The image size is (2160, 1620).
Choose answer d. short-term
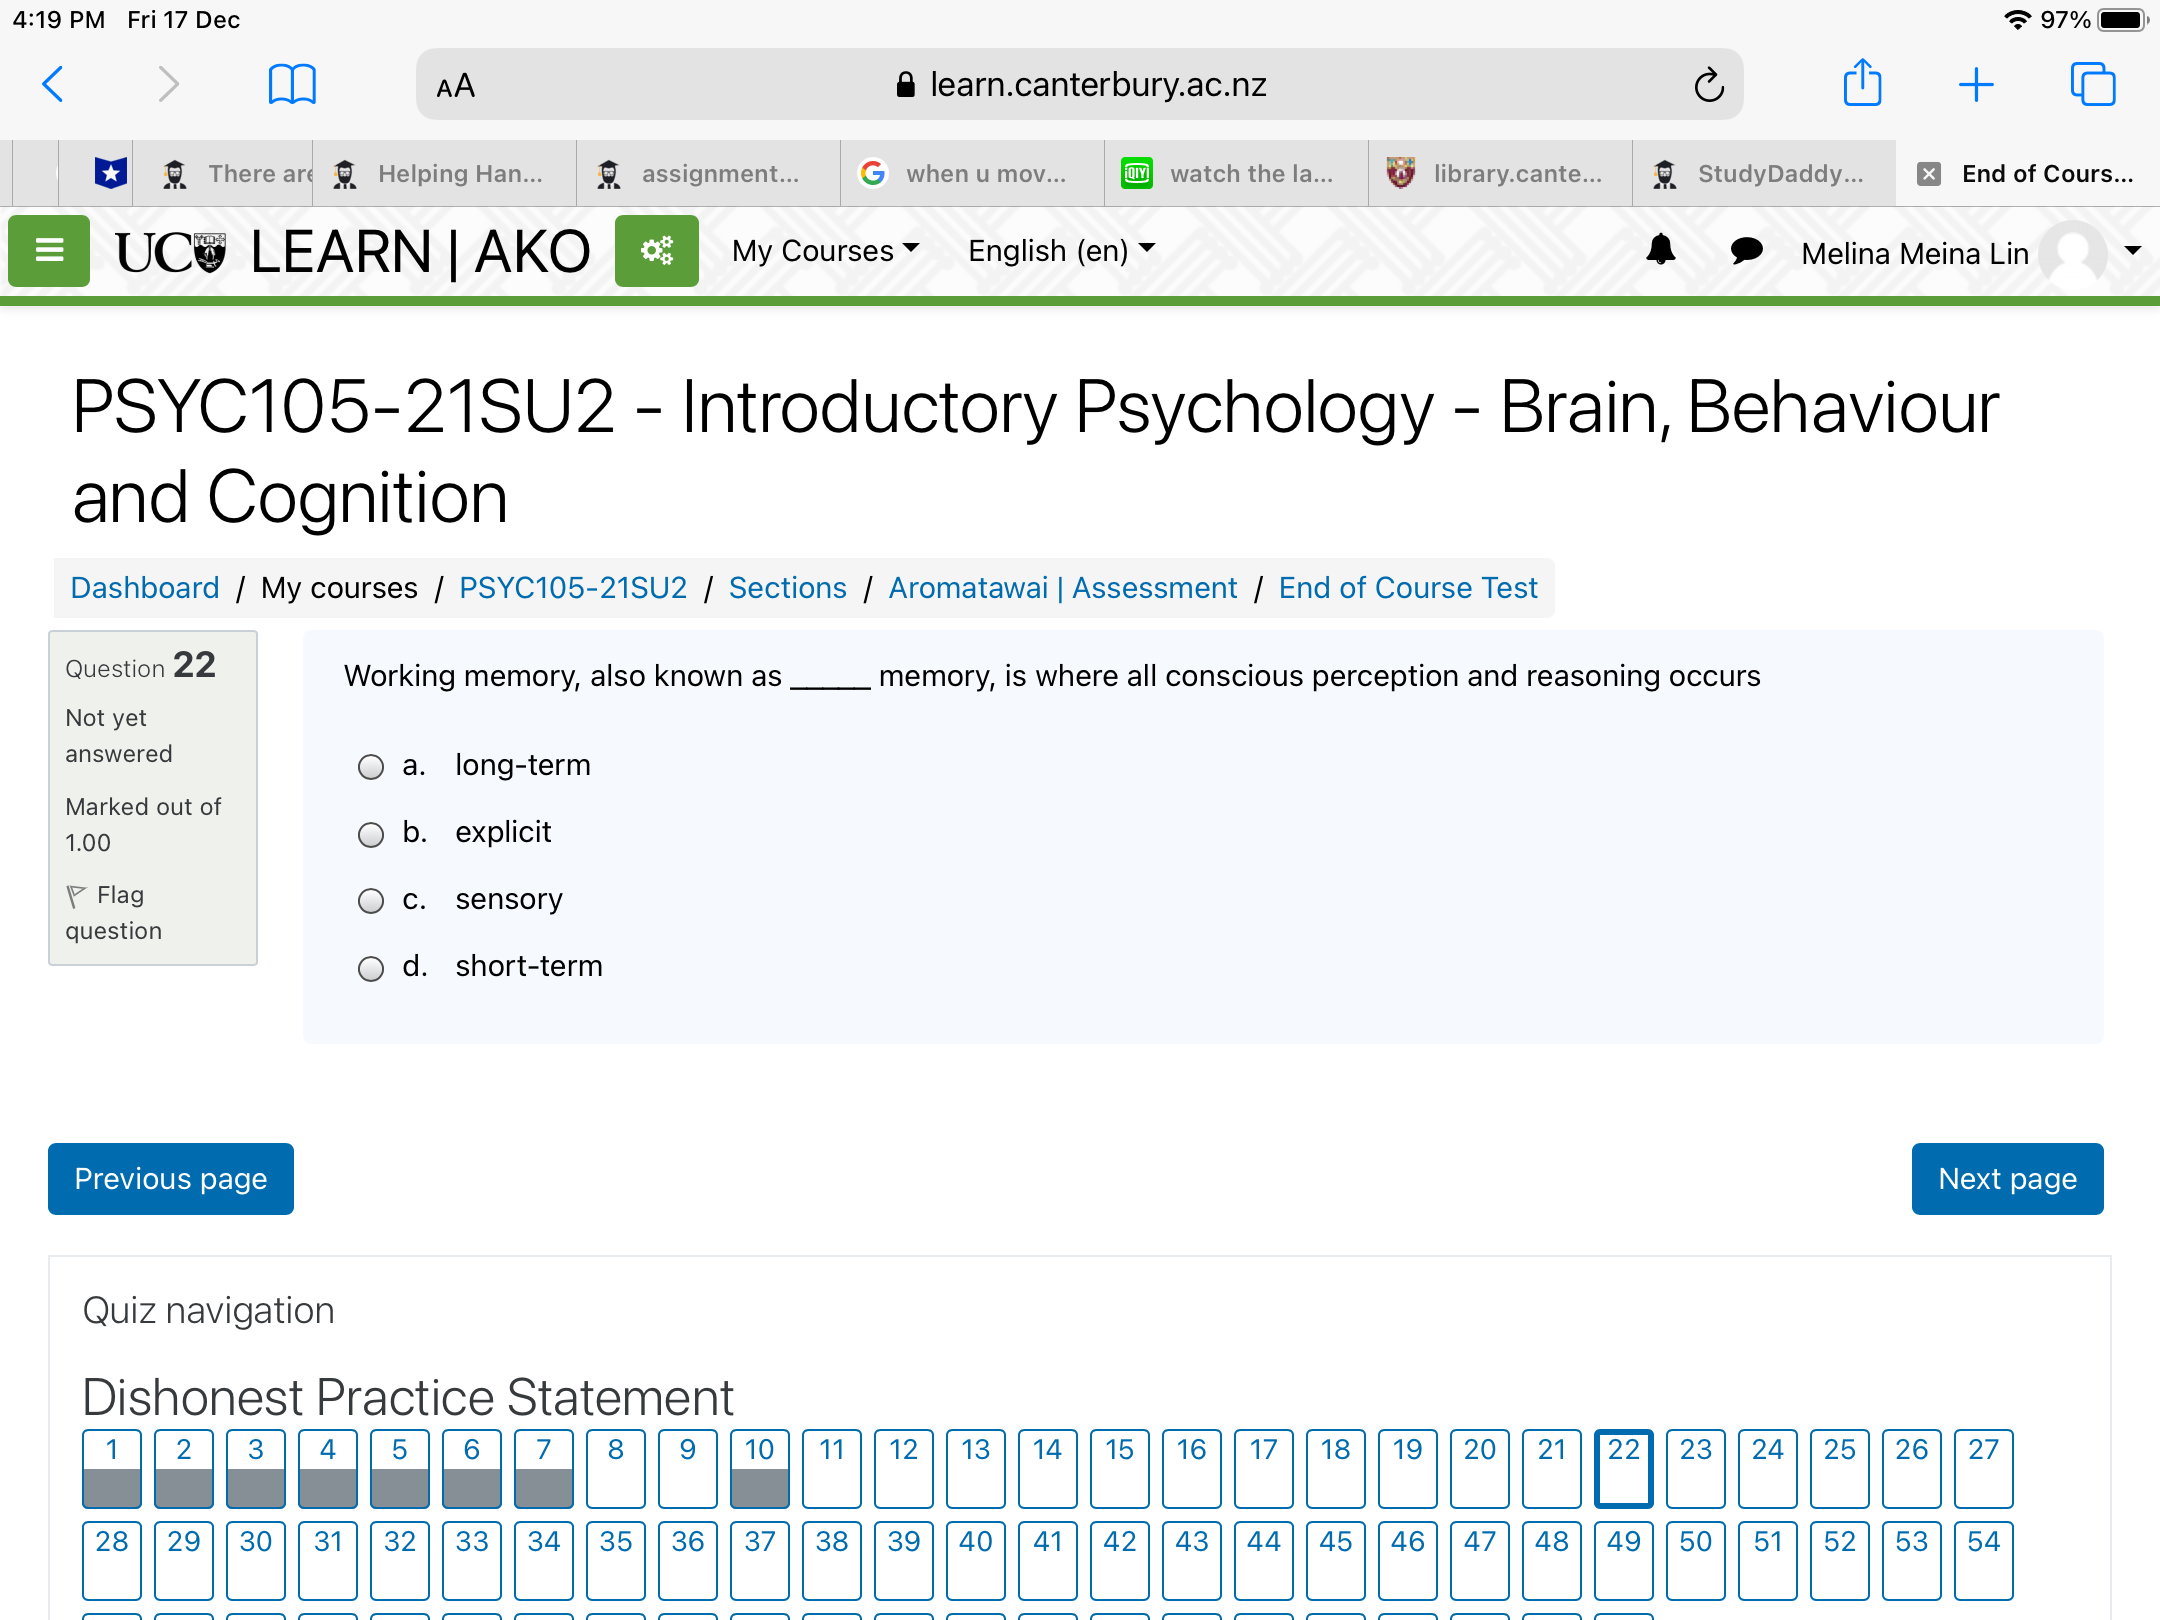pos(371,968)
